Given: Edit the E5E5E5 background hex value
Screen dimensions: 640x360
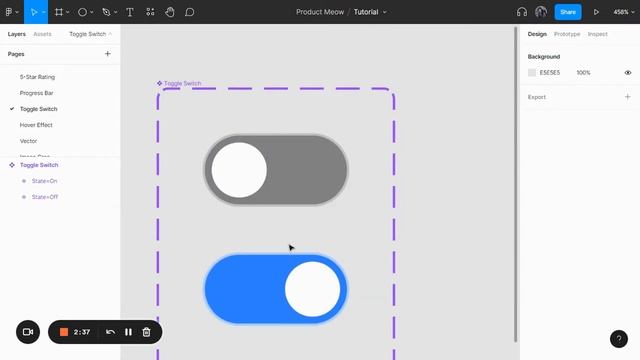Looking at the screenshot, I should 550,73.
